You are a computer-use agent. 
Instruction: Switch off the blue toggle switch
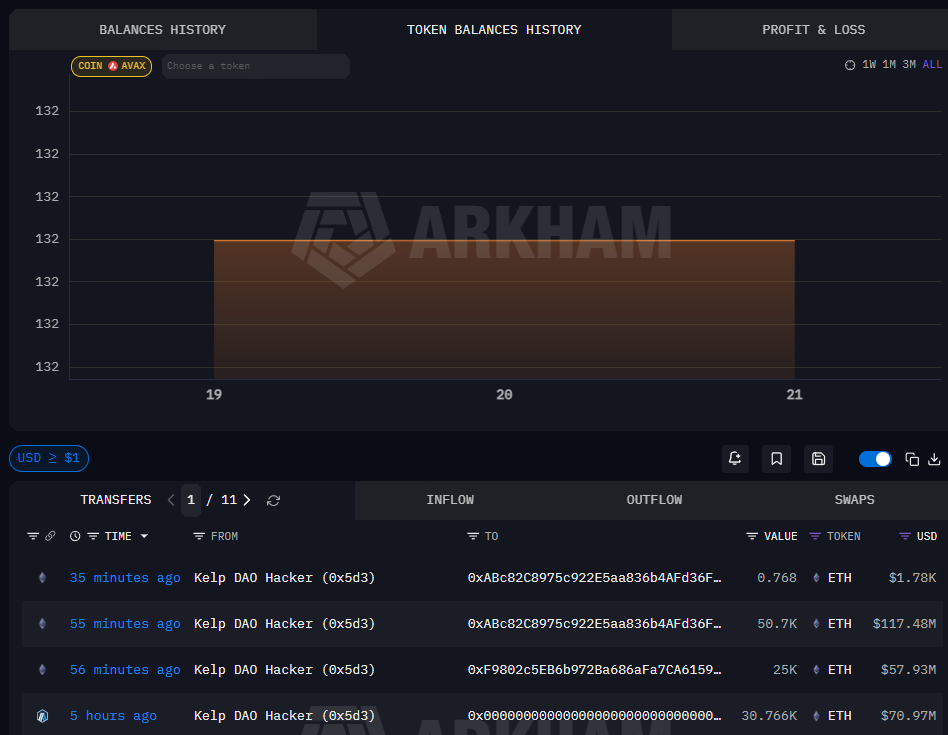875,458
